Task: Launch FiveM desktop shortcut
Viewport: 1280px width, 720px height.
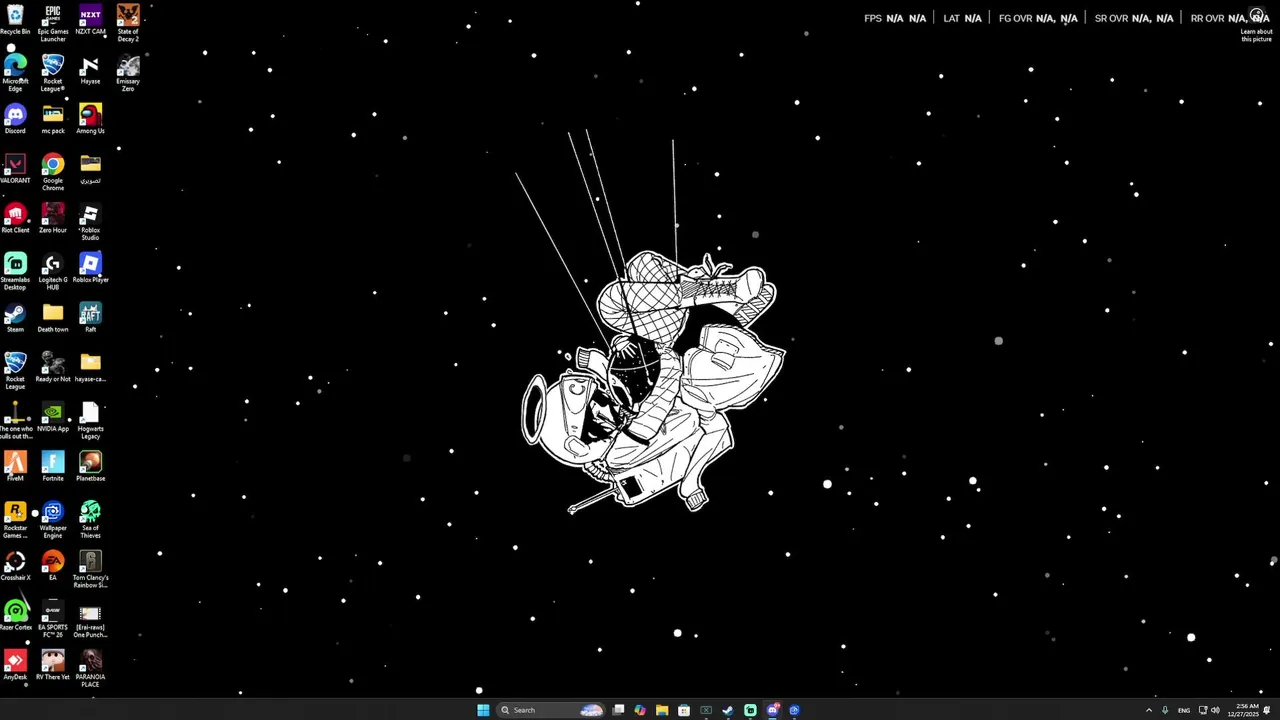Action: (x=15, y=467)
